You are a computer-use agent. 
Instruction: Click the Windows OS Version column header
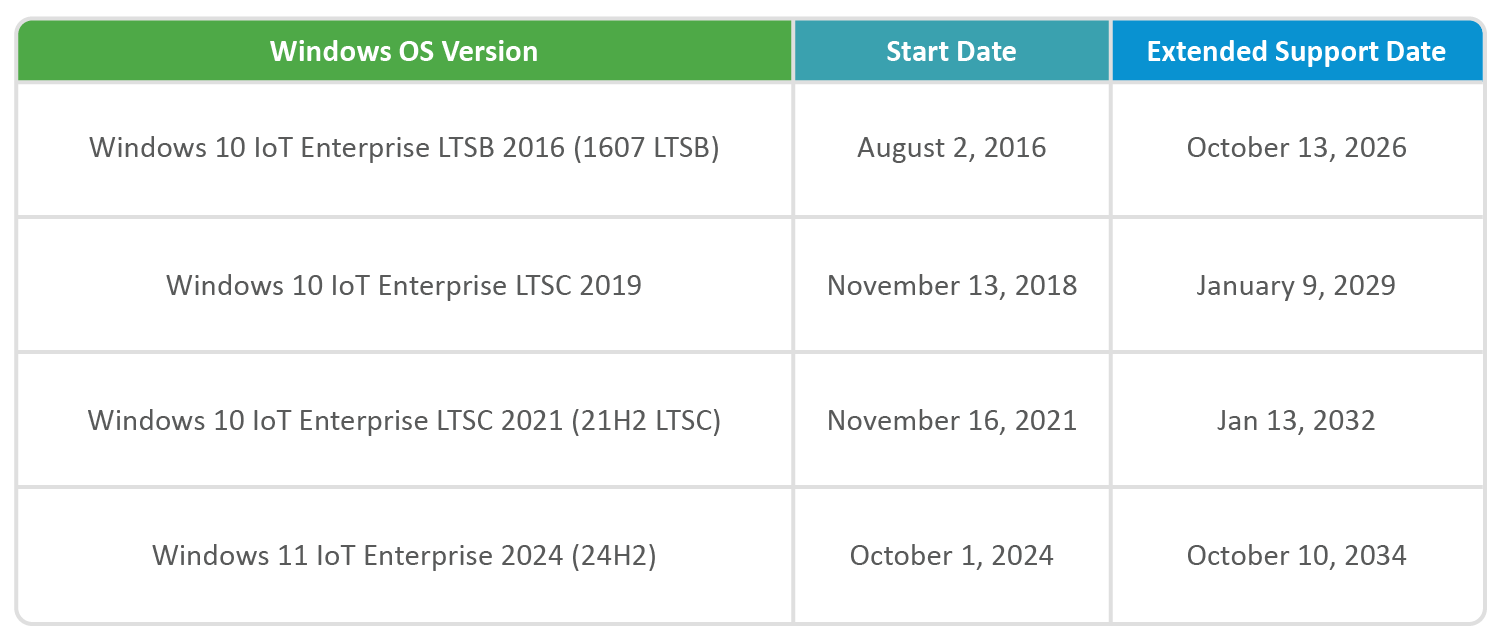point(404,51)
